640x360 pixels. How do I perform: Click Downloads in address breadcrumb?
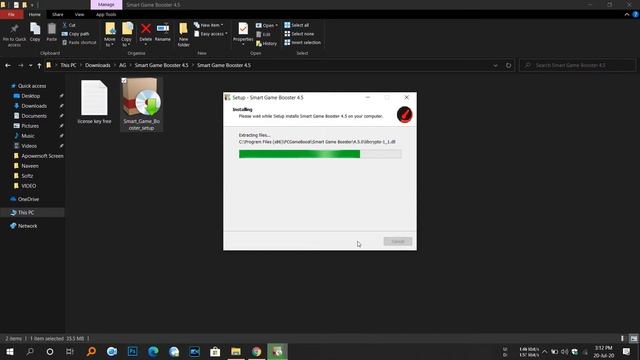98,65
